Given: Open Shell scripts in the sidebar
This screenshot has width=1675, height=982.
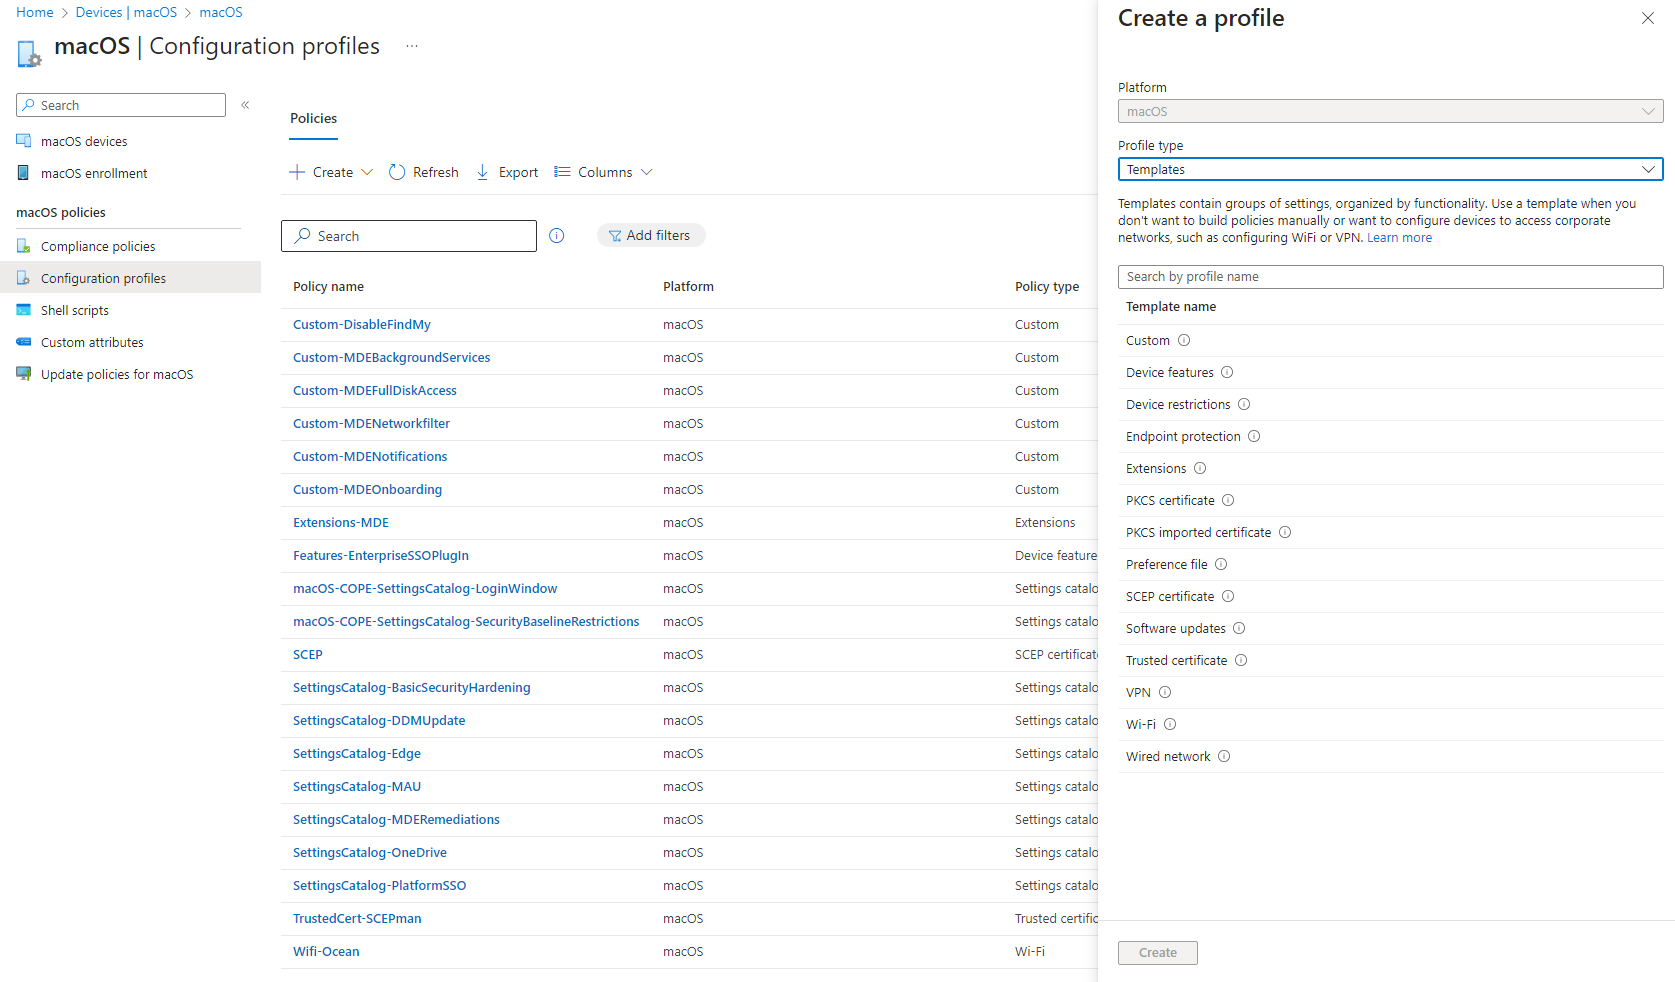Looking at the screenshot, I should (75, 310).
